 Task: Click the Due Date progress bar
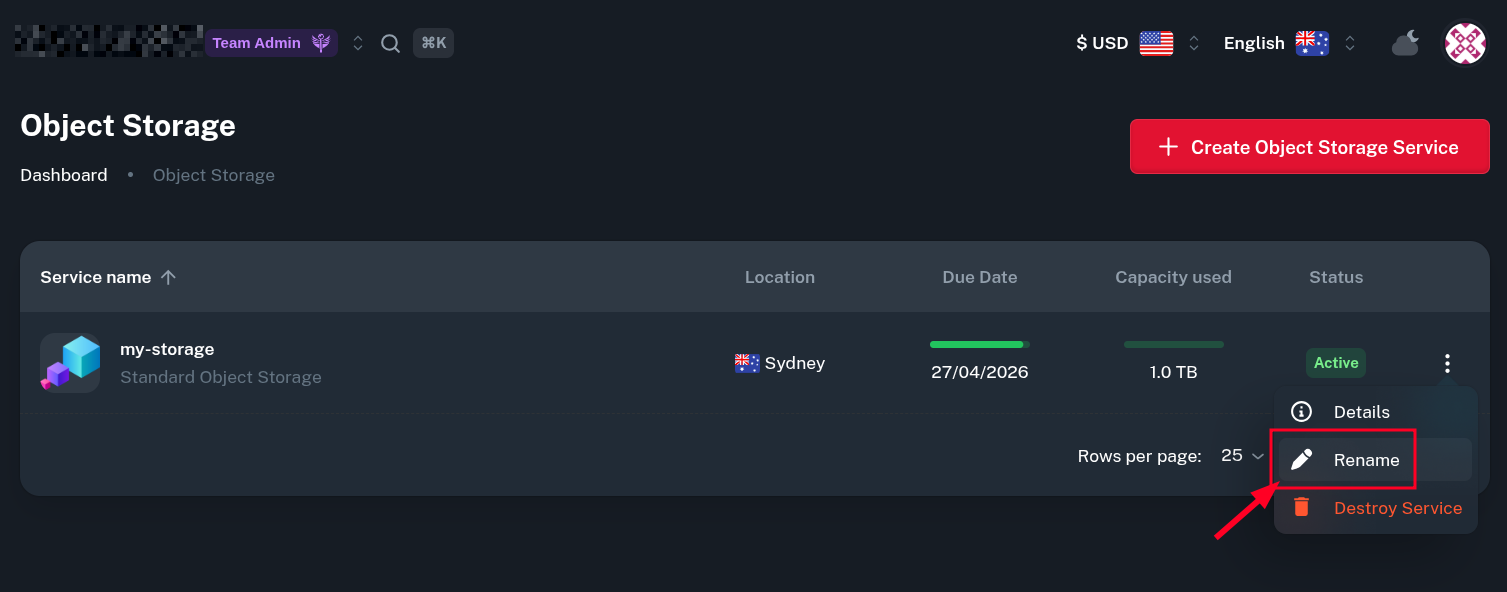[979, 344]
